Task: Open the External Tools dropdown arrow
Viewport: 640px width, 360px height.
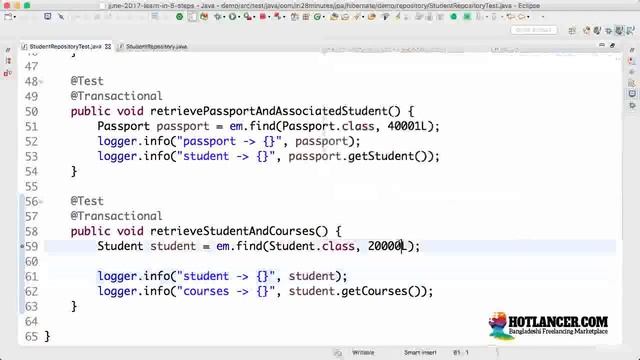Action: [x=254, y=17]
